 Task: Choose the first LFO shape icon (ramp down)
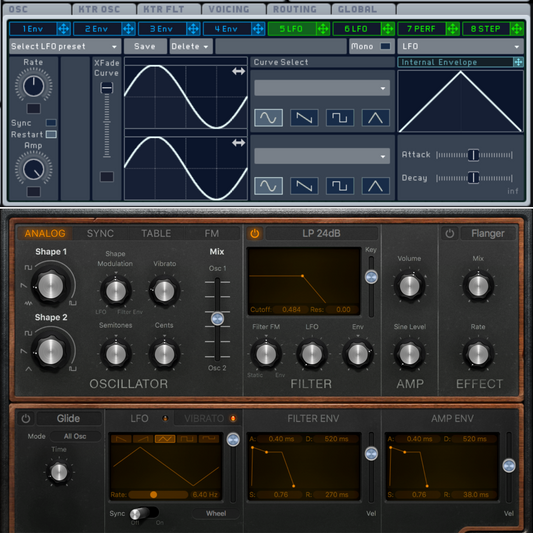121,439
